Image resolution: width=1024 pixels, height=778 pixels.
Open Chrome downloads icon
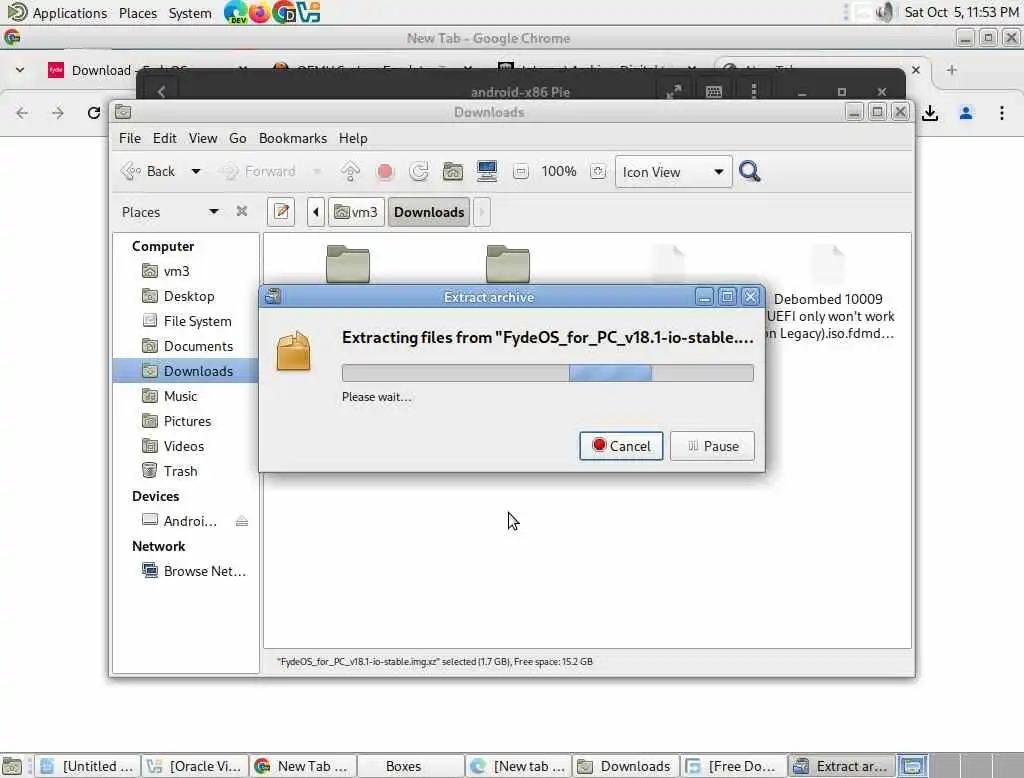click(930, 113)
